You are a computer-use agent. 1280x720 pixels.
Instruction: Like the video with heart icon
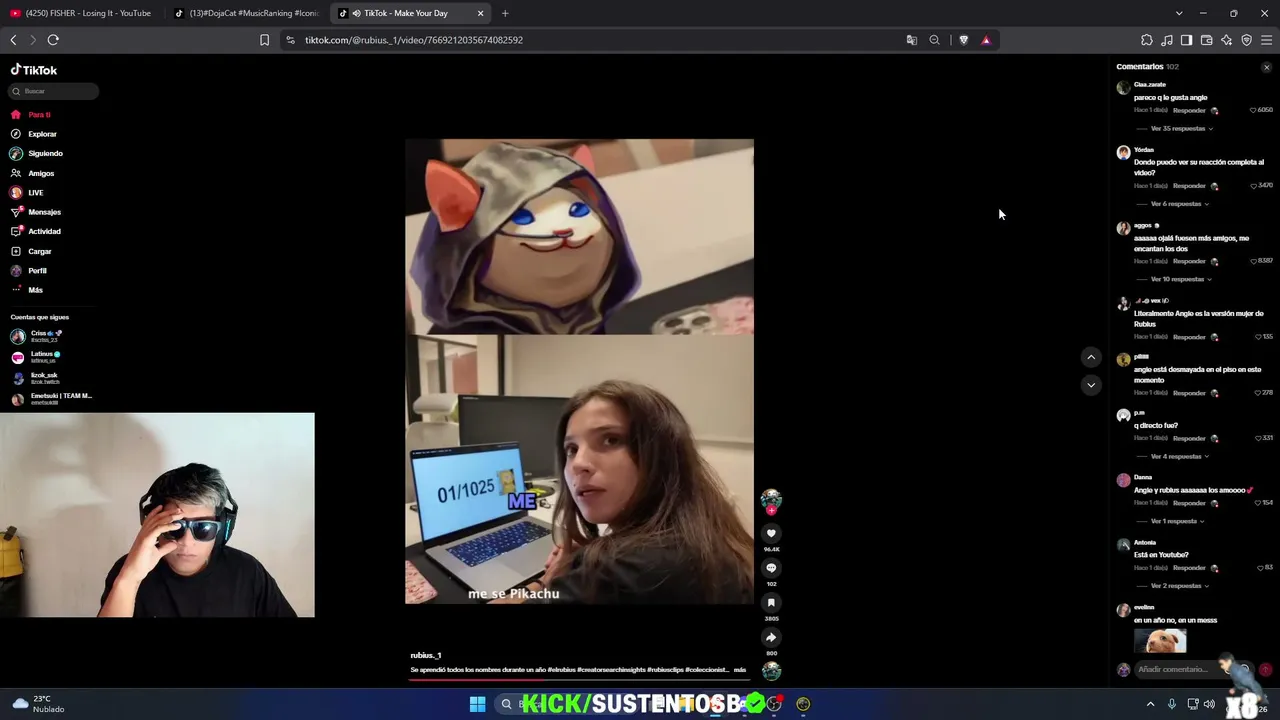[771, 534]
